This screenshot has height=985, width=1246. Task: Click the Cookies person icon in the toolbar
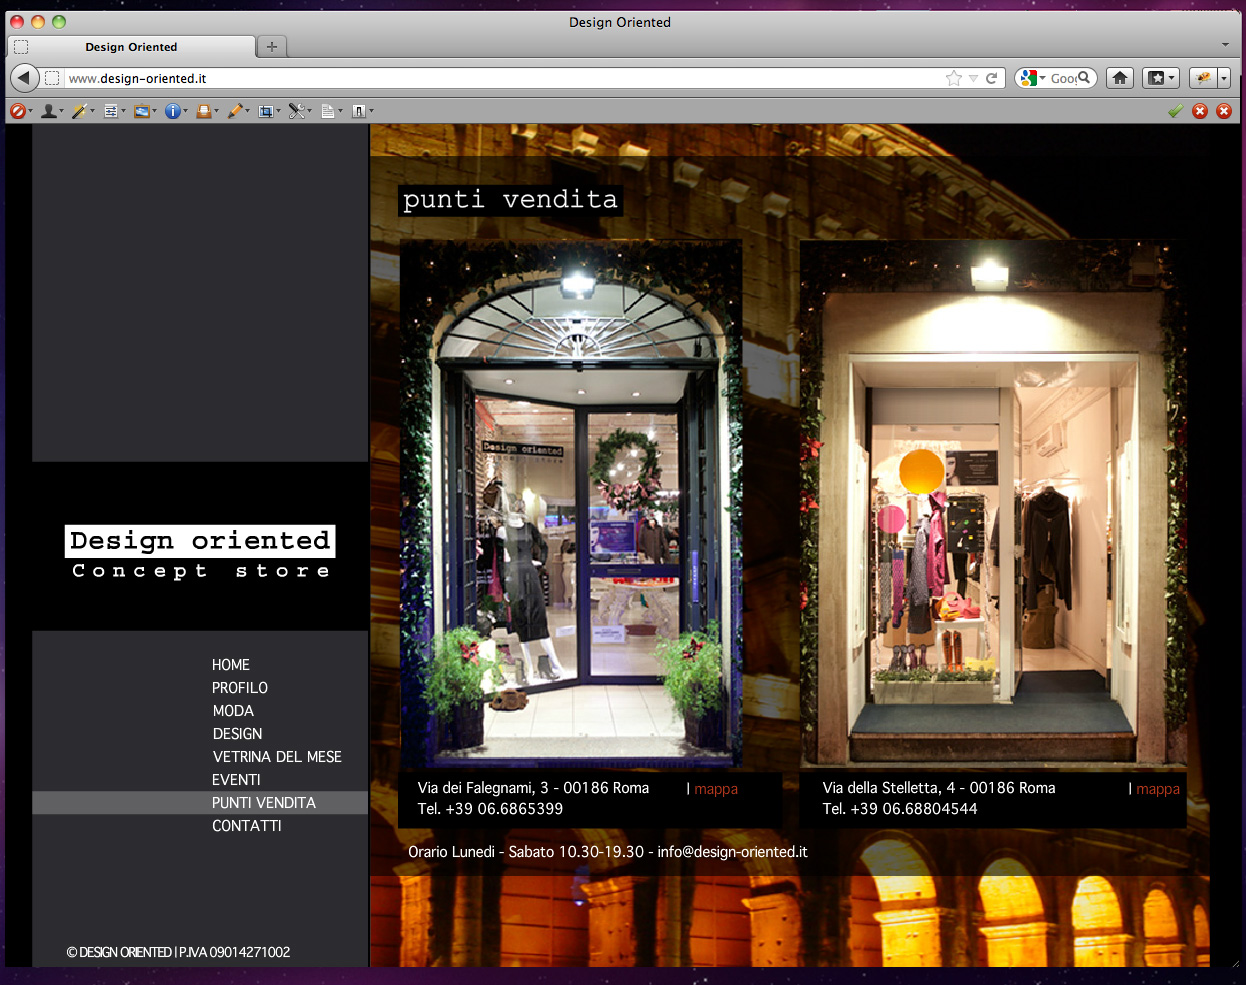click(x=48, y=111)
